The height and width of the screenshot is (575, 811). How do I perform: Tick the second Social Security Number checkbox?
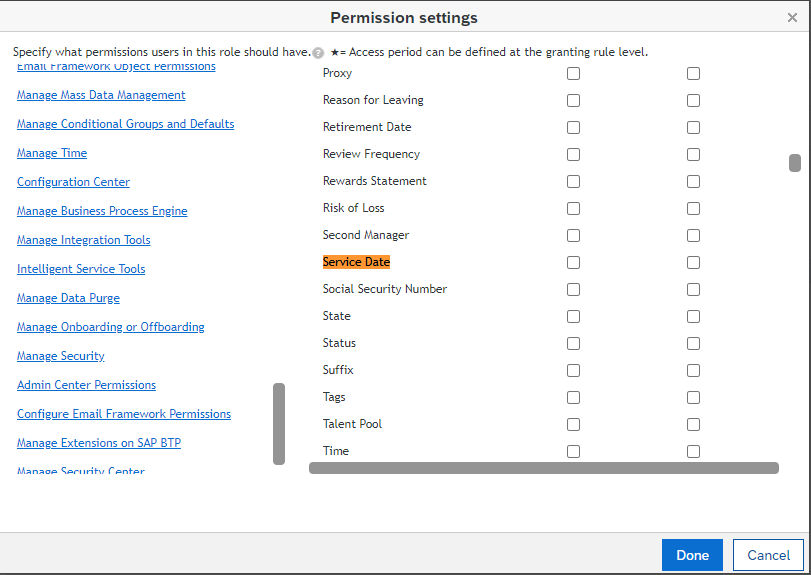coord(693,289)
